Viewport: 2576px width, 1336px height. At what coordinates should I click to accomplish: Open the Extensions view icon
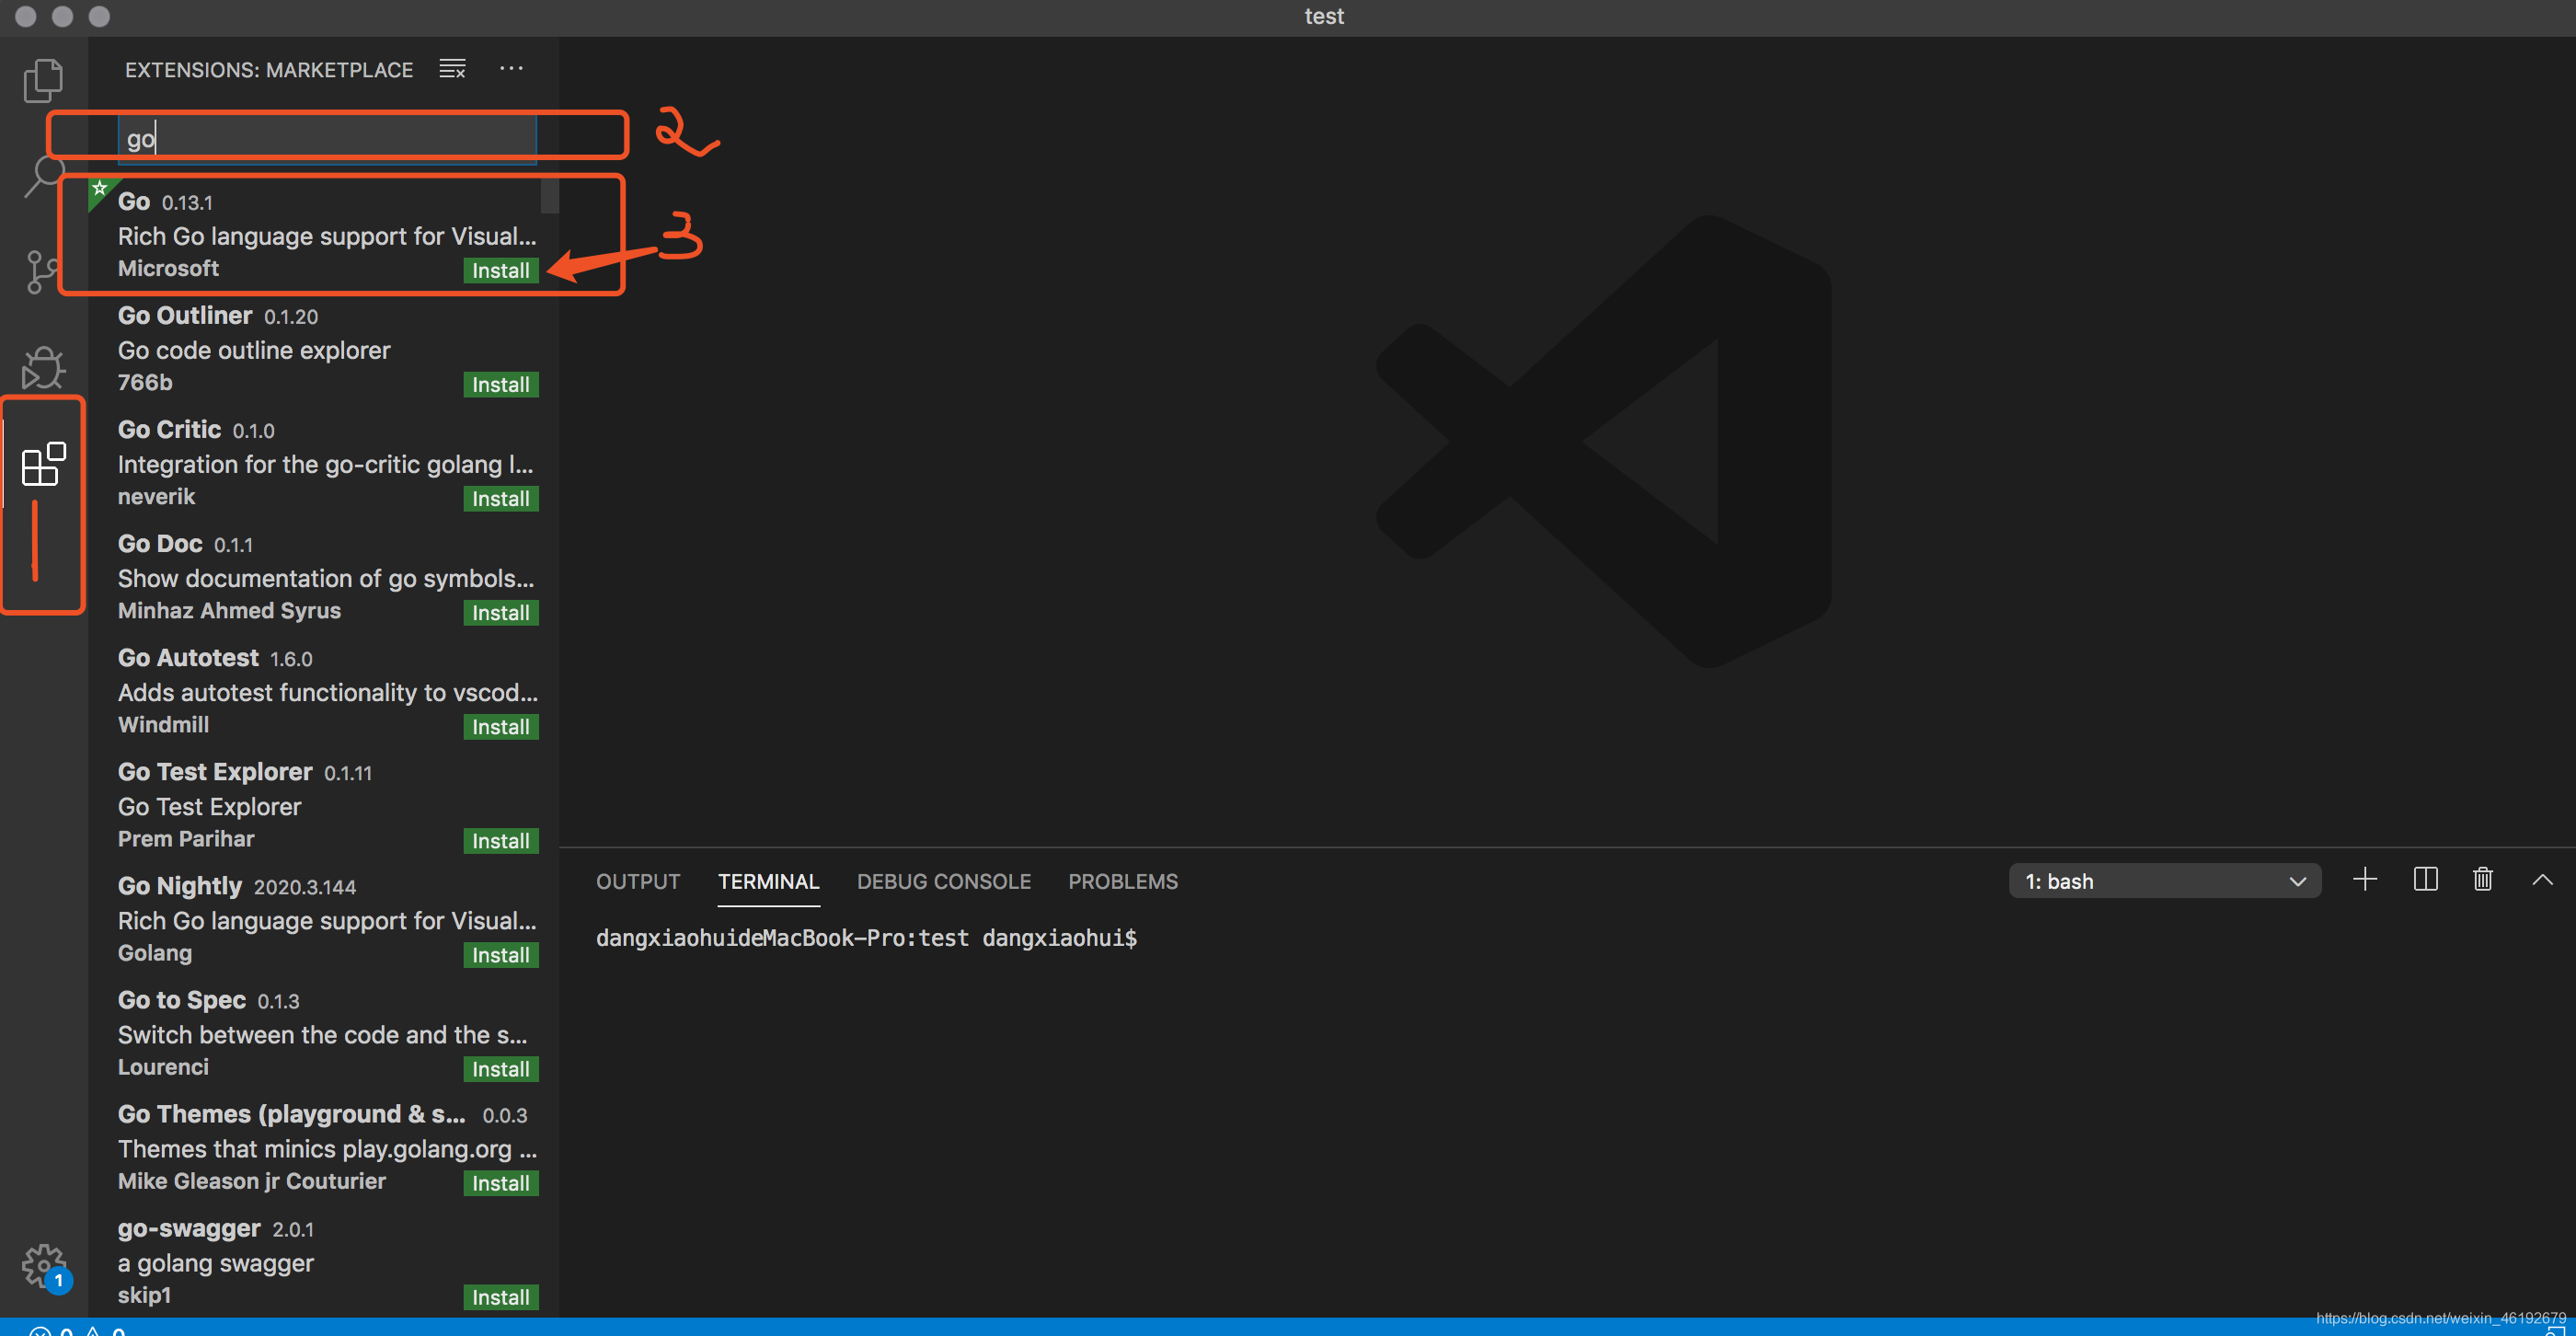coord(43,465)
